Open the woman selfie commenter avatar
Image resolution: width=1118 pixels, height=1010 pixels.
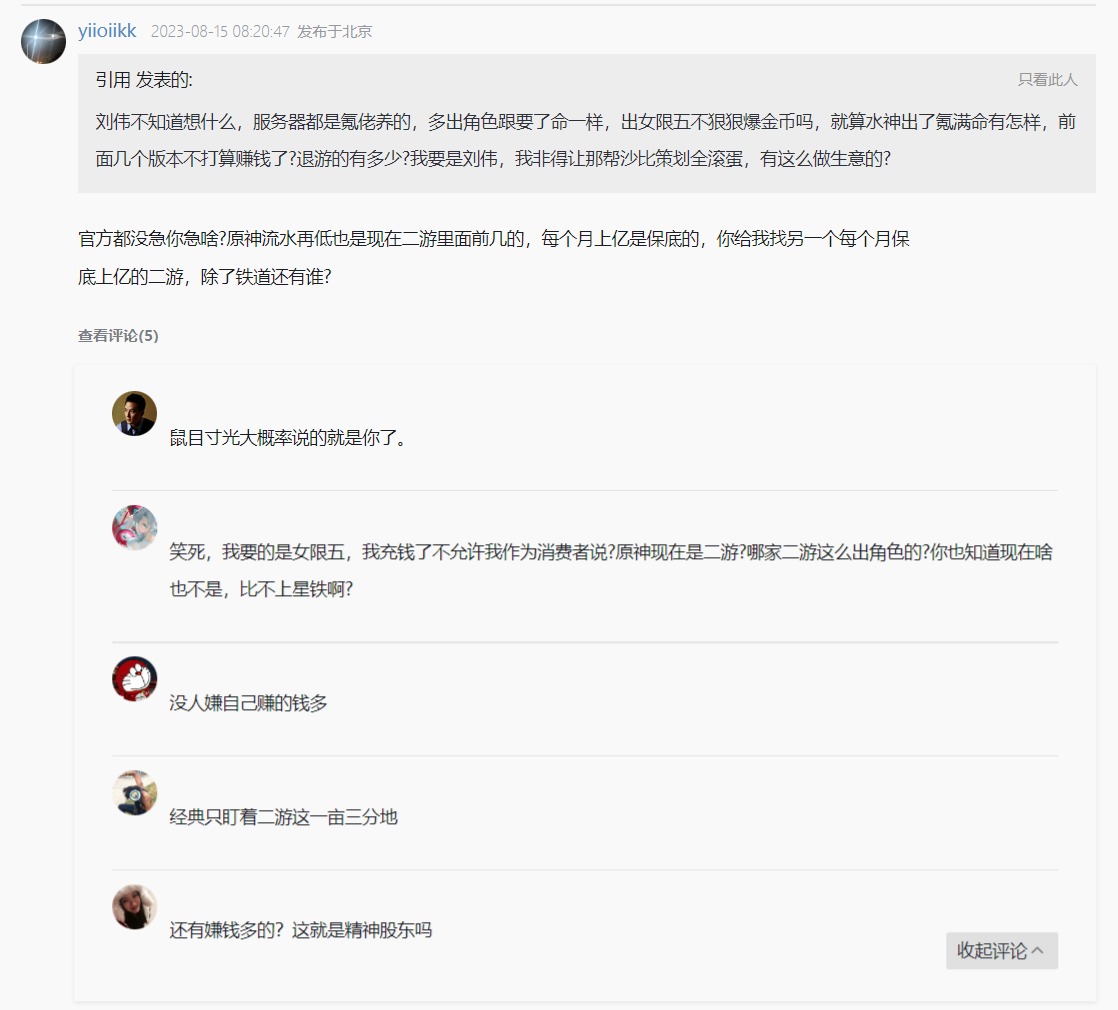coord(135,907)
